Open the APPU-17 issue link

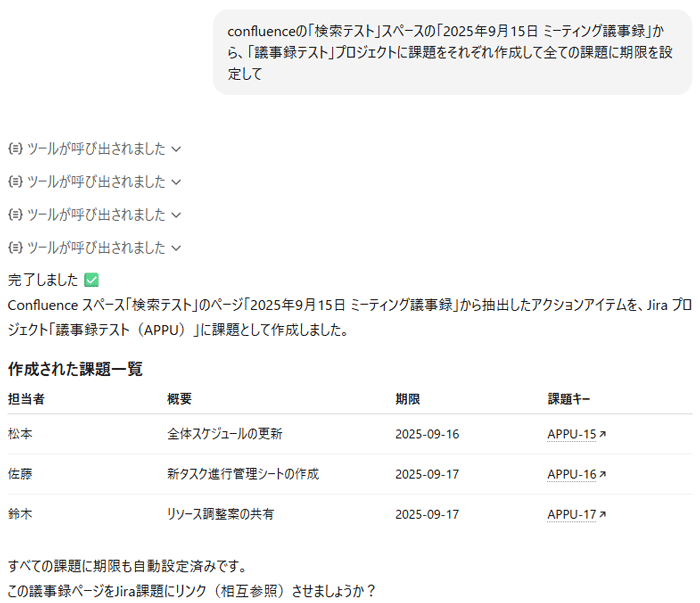(576, 514)
